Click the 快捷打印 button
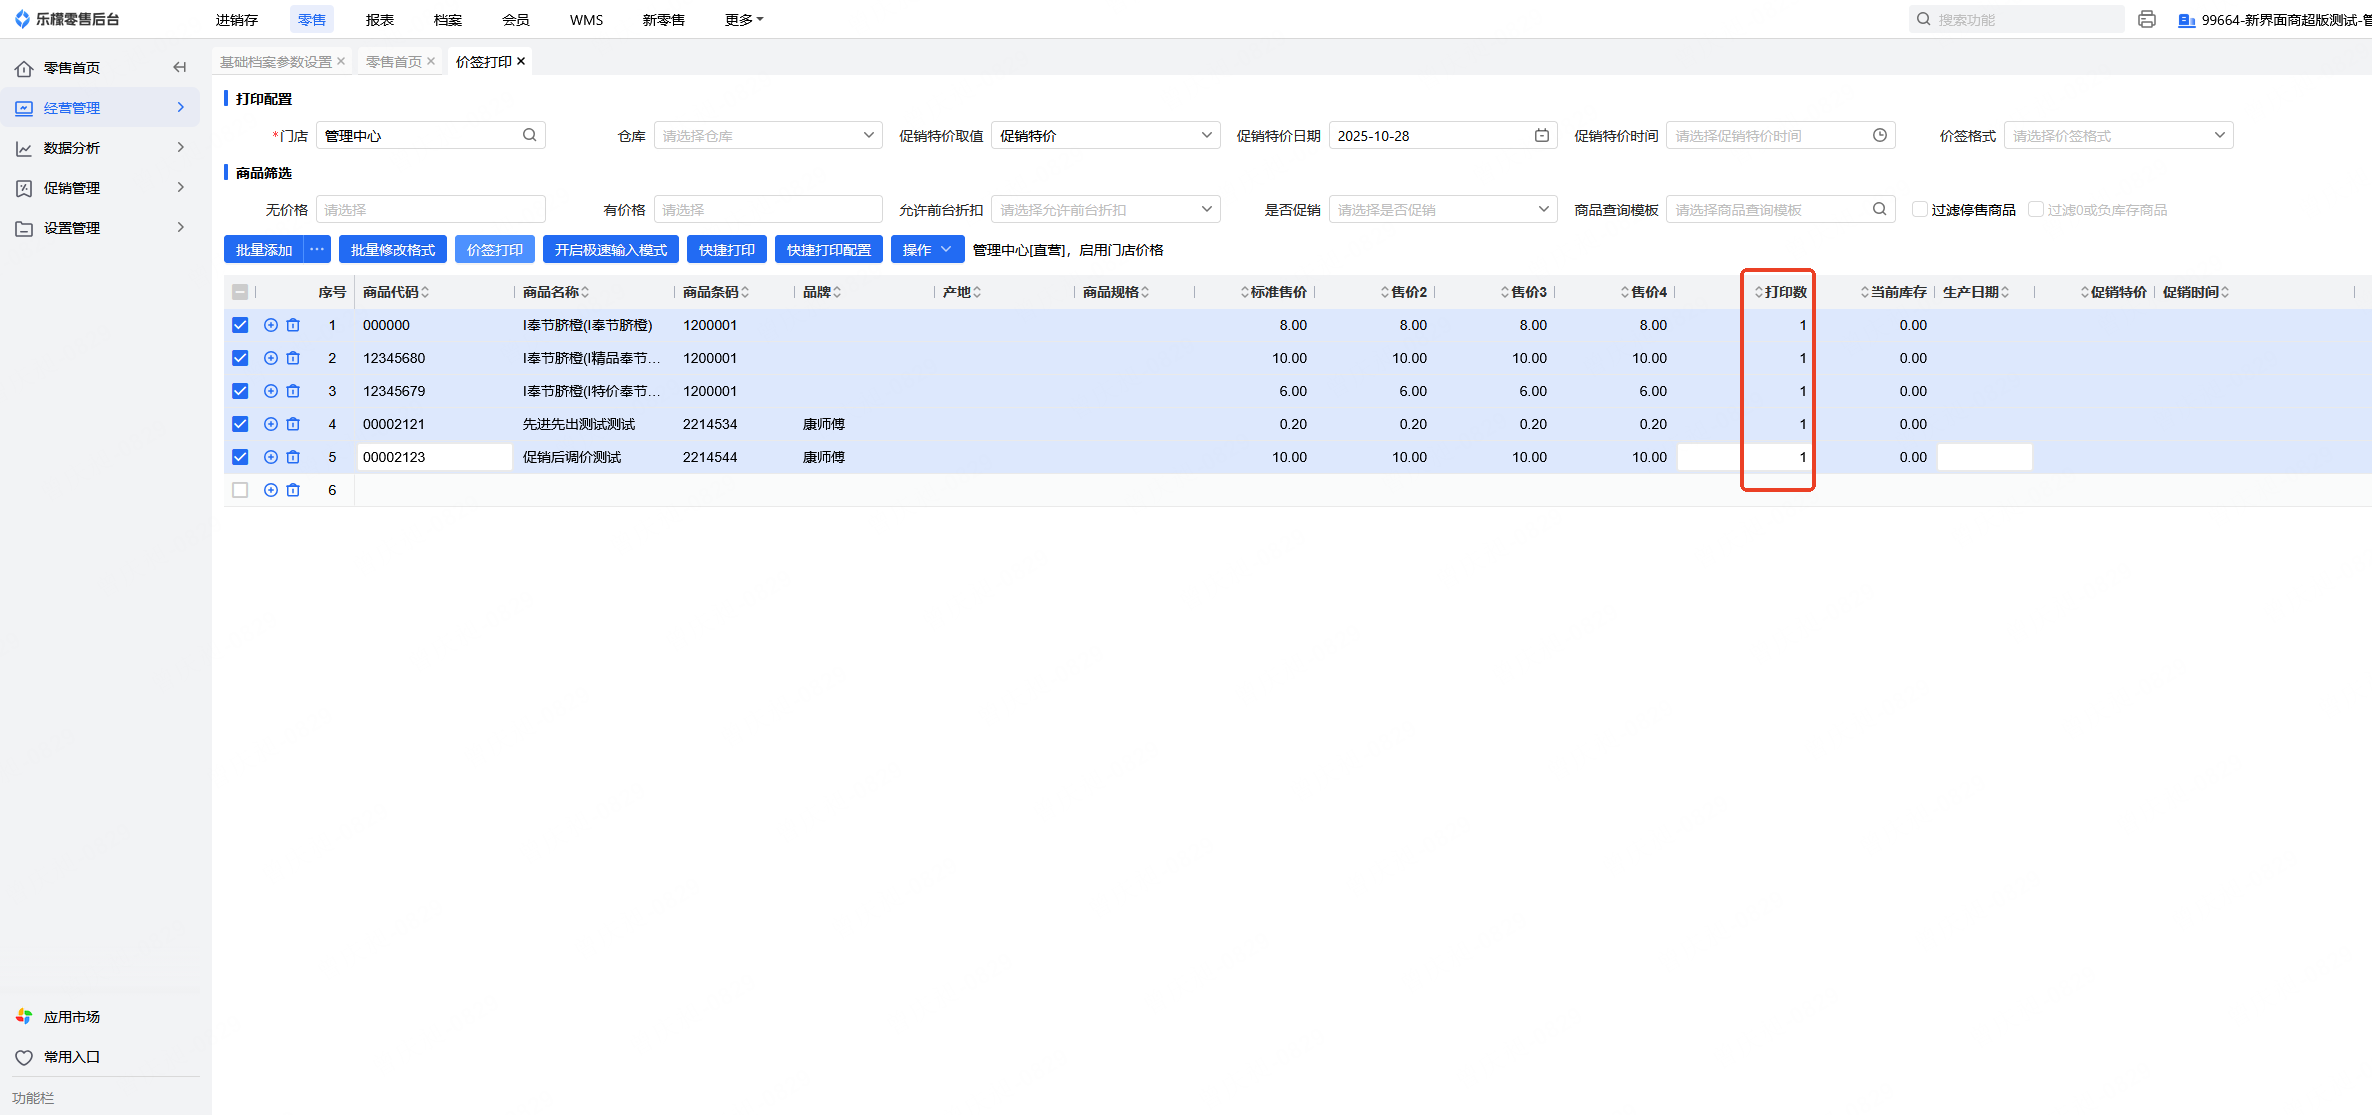This screenshot has width=2372, height=1115. click(726, 249)
